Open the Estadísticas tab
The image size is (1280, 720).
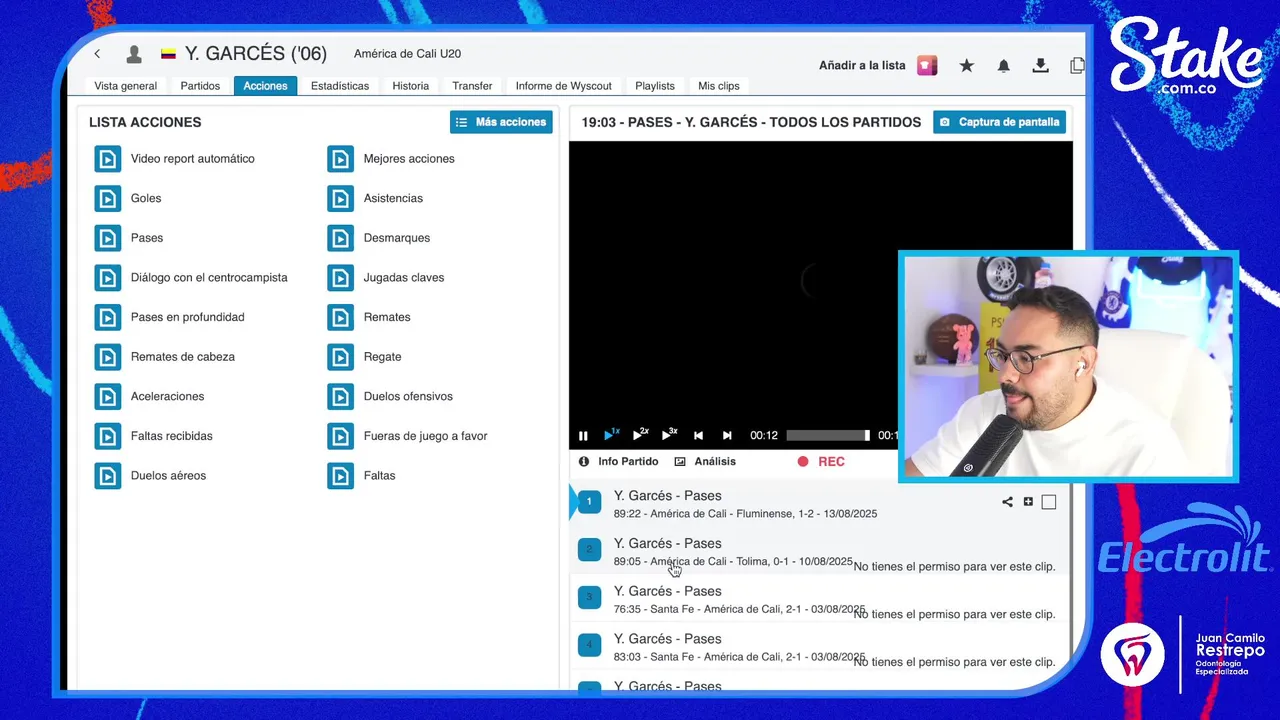point(340,86)
